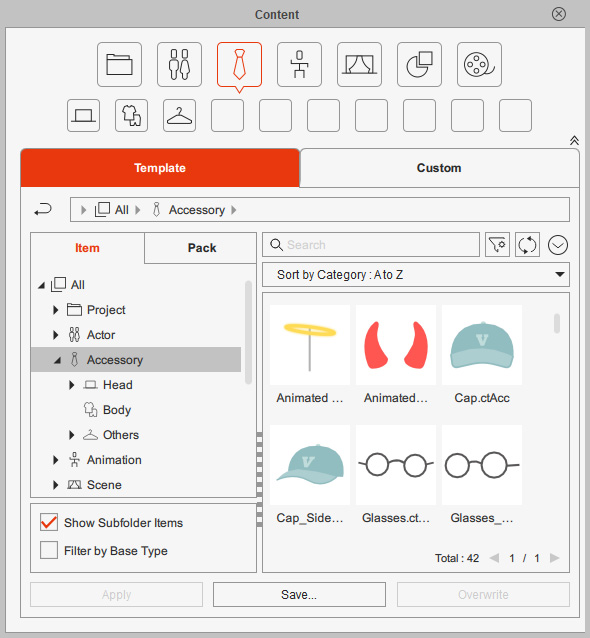Select the Body accessory subcategory icon

click(131, 116)
